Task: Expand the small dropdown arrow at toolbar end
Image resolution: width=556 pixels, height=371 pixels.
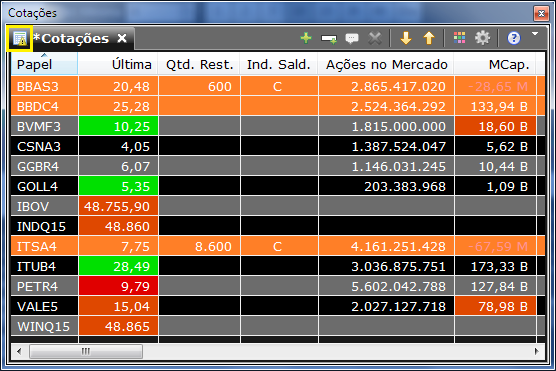Action: (535, 34)
